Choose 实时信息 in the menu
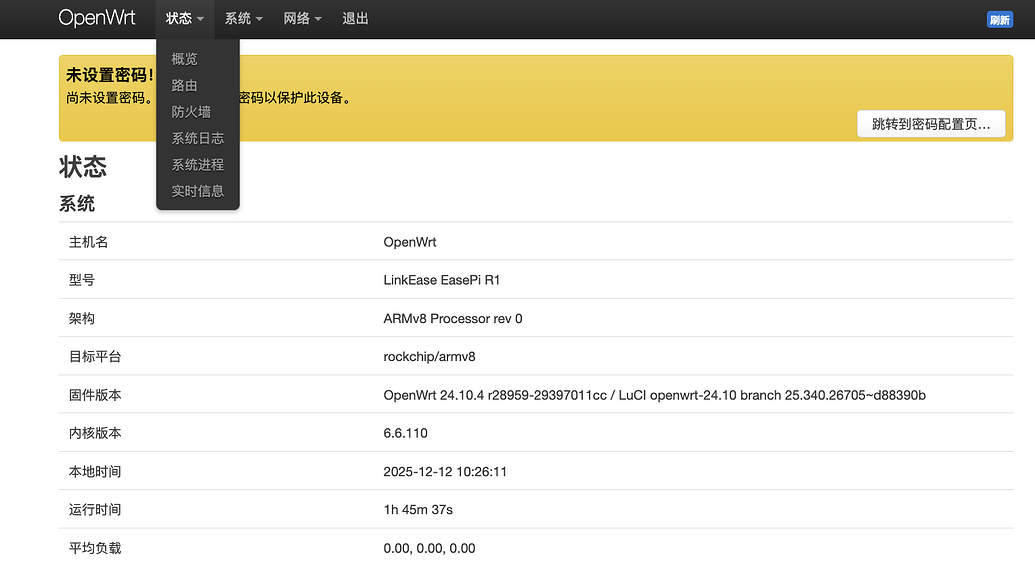Screen dimensions: 1035x564 coord(197,191)
